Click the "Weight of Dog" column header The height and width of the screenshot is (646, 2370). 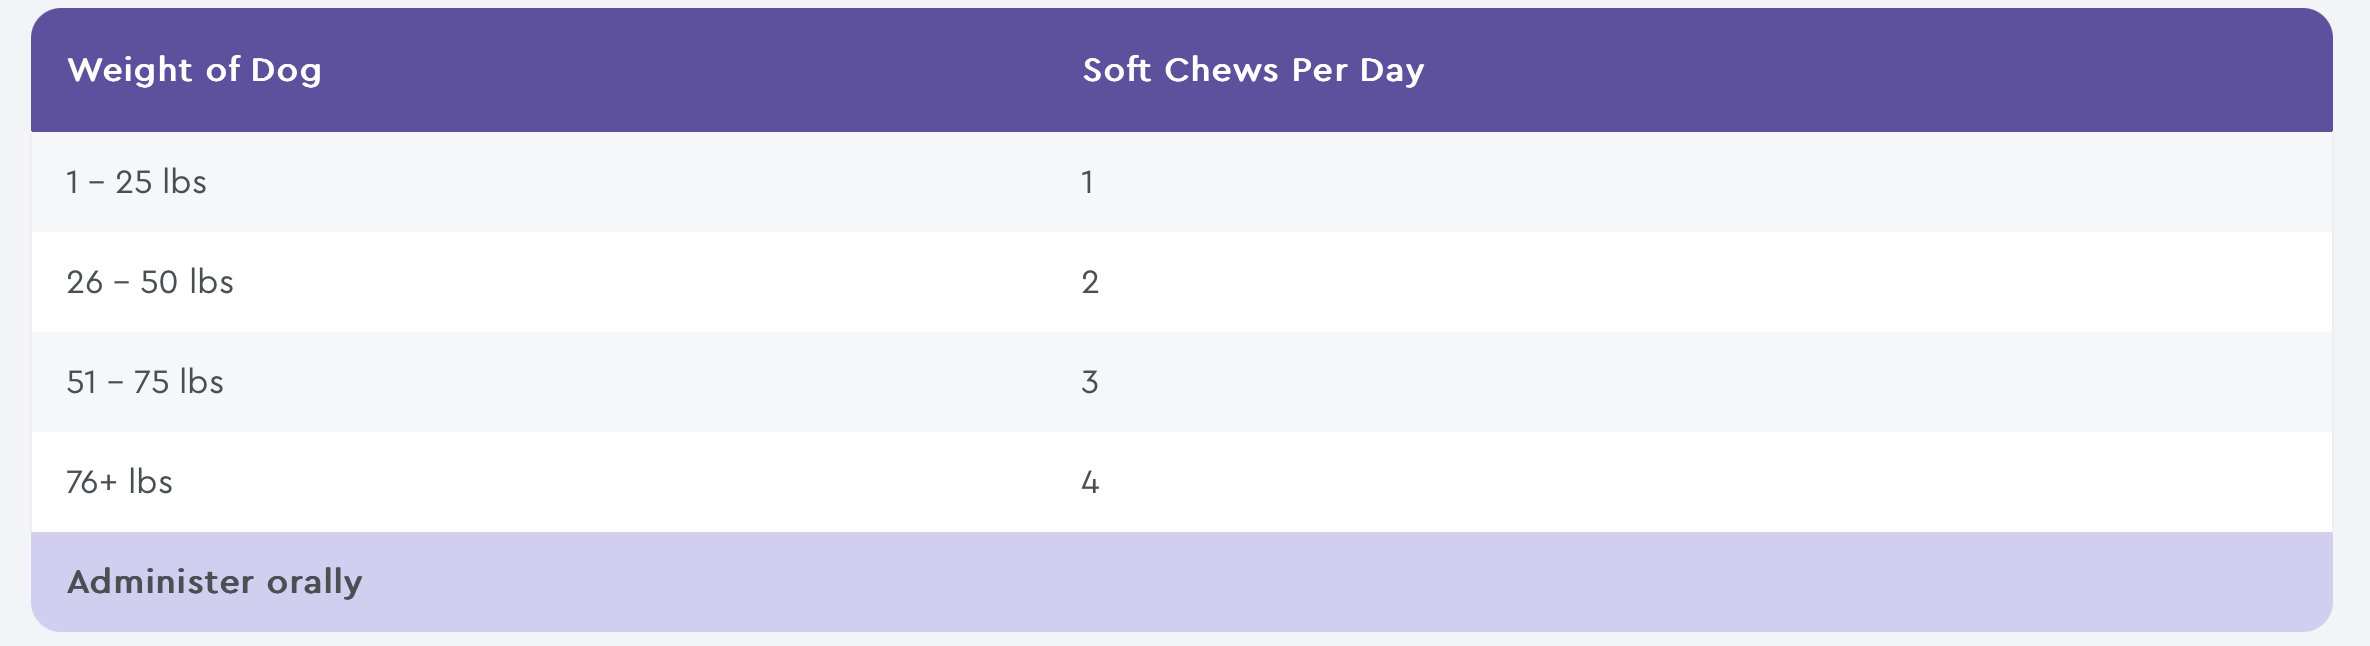point(194,70)
